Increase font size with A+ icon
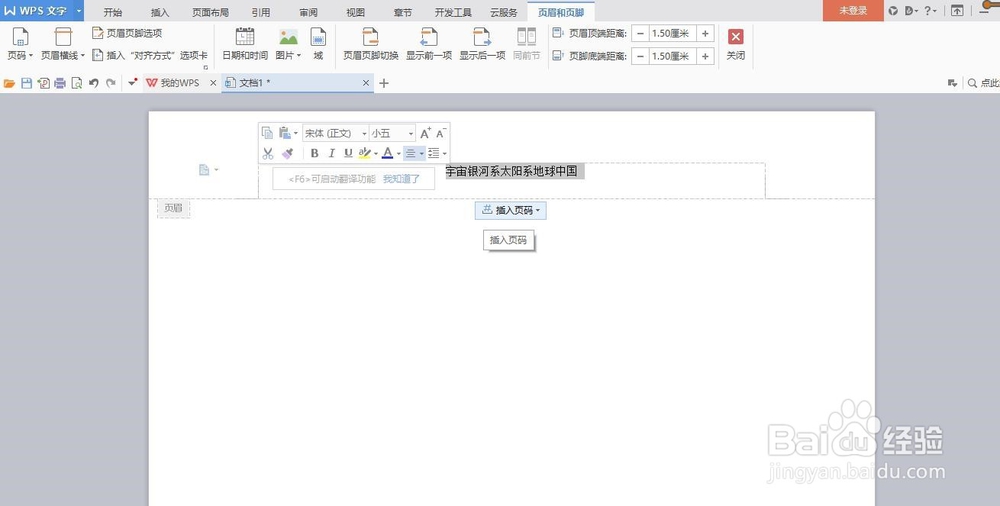 click(x=425, y=133)
